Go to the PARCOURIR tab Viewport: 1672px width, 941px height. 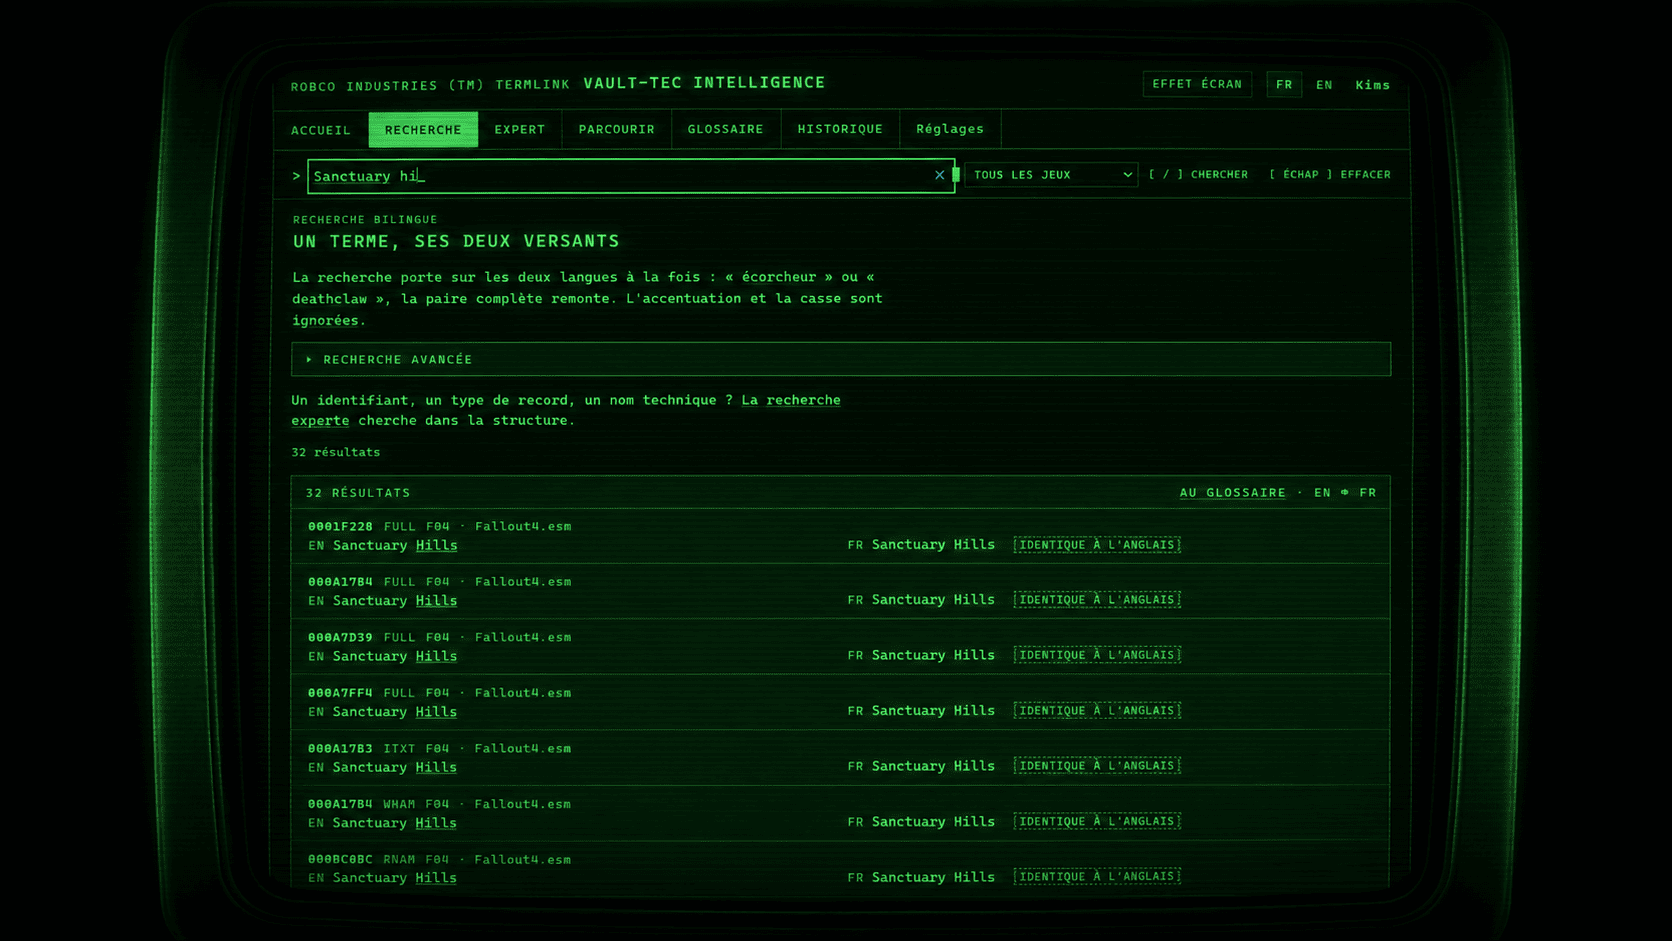tap(616, 129)
